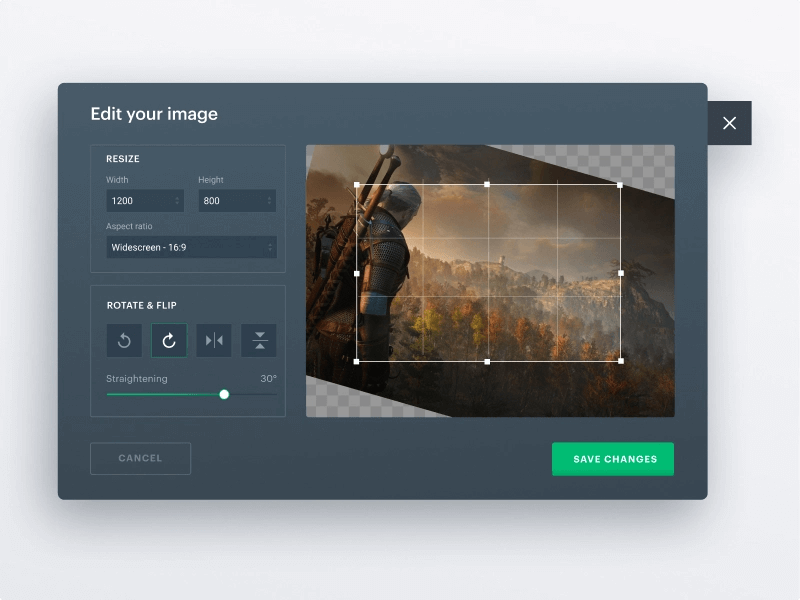Click the top-right crop handle
800x600 pixels.
(x=620, y=185)
